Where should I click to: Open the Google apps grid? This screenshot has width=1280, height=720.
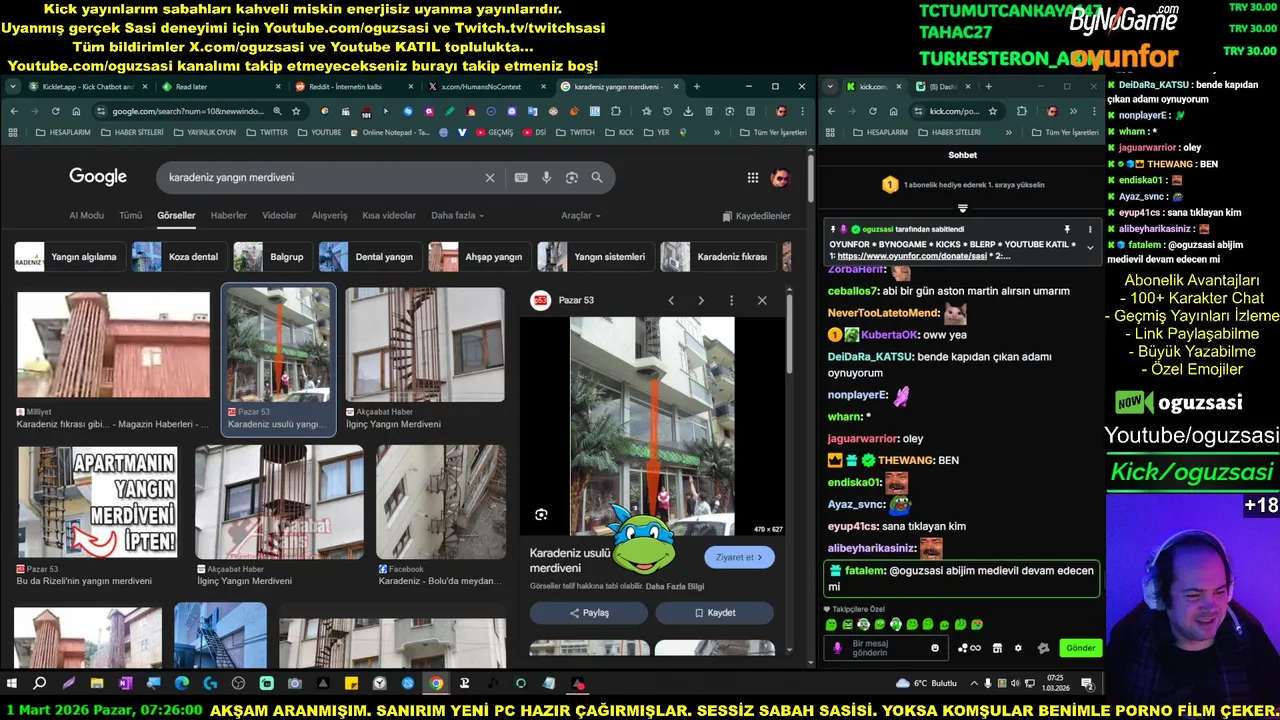point(753,178)
